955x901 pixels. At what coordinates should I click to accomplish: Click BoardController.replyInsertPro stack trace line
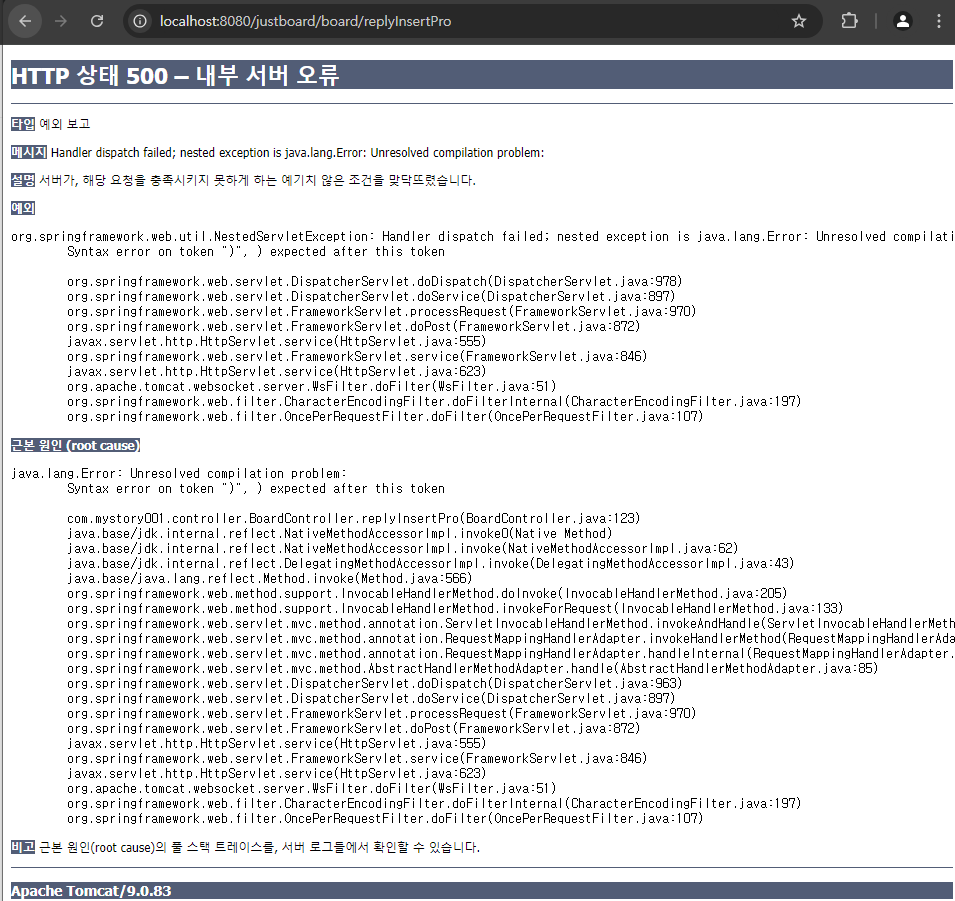click(x=353, y=518)
